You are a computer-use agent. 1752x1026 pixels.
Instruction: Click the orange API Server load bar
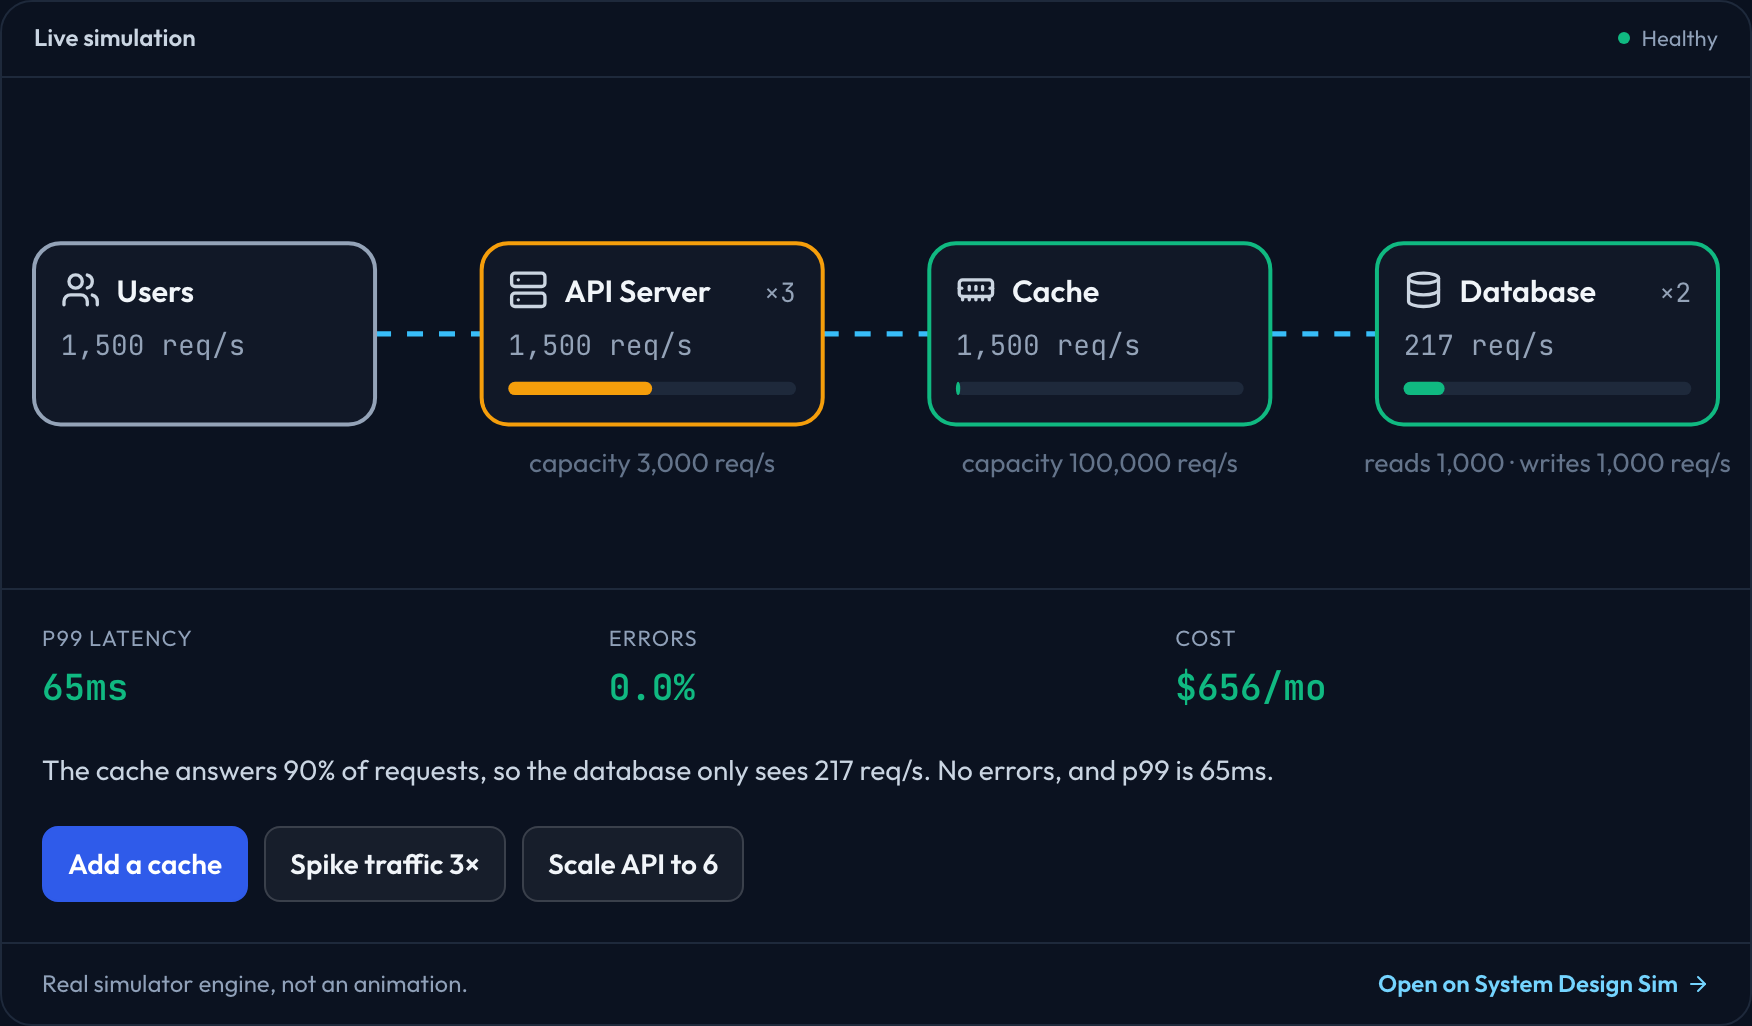652,388
